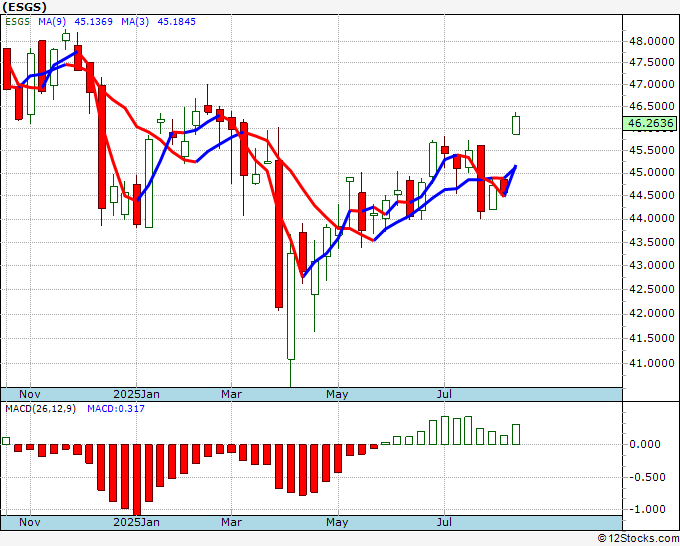
Task: Click the -0.500 MACD axis label
Action: (647, 477)
